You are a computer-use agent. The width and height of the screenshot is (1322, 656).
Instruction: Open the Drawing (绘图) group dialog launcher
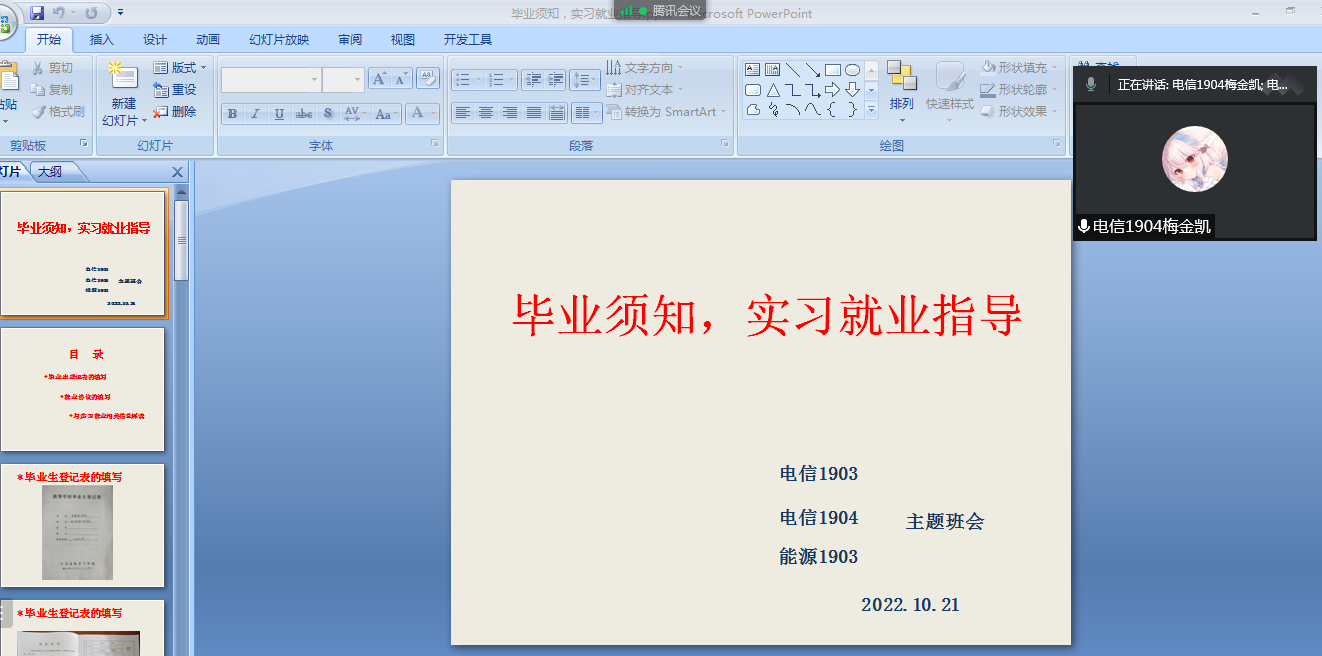coord(1056,145)
